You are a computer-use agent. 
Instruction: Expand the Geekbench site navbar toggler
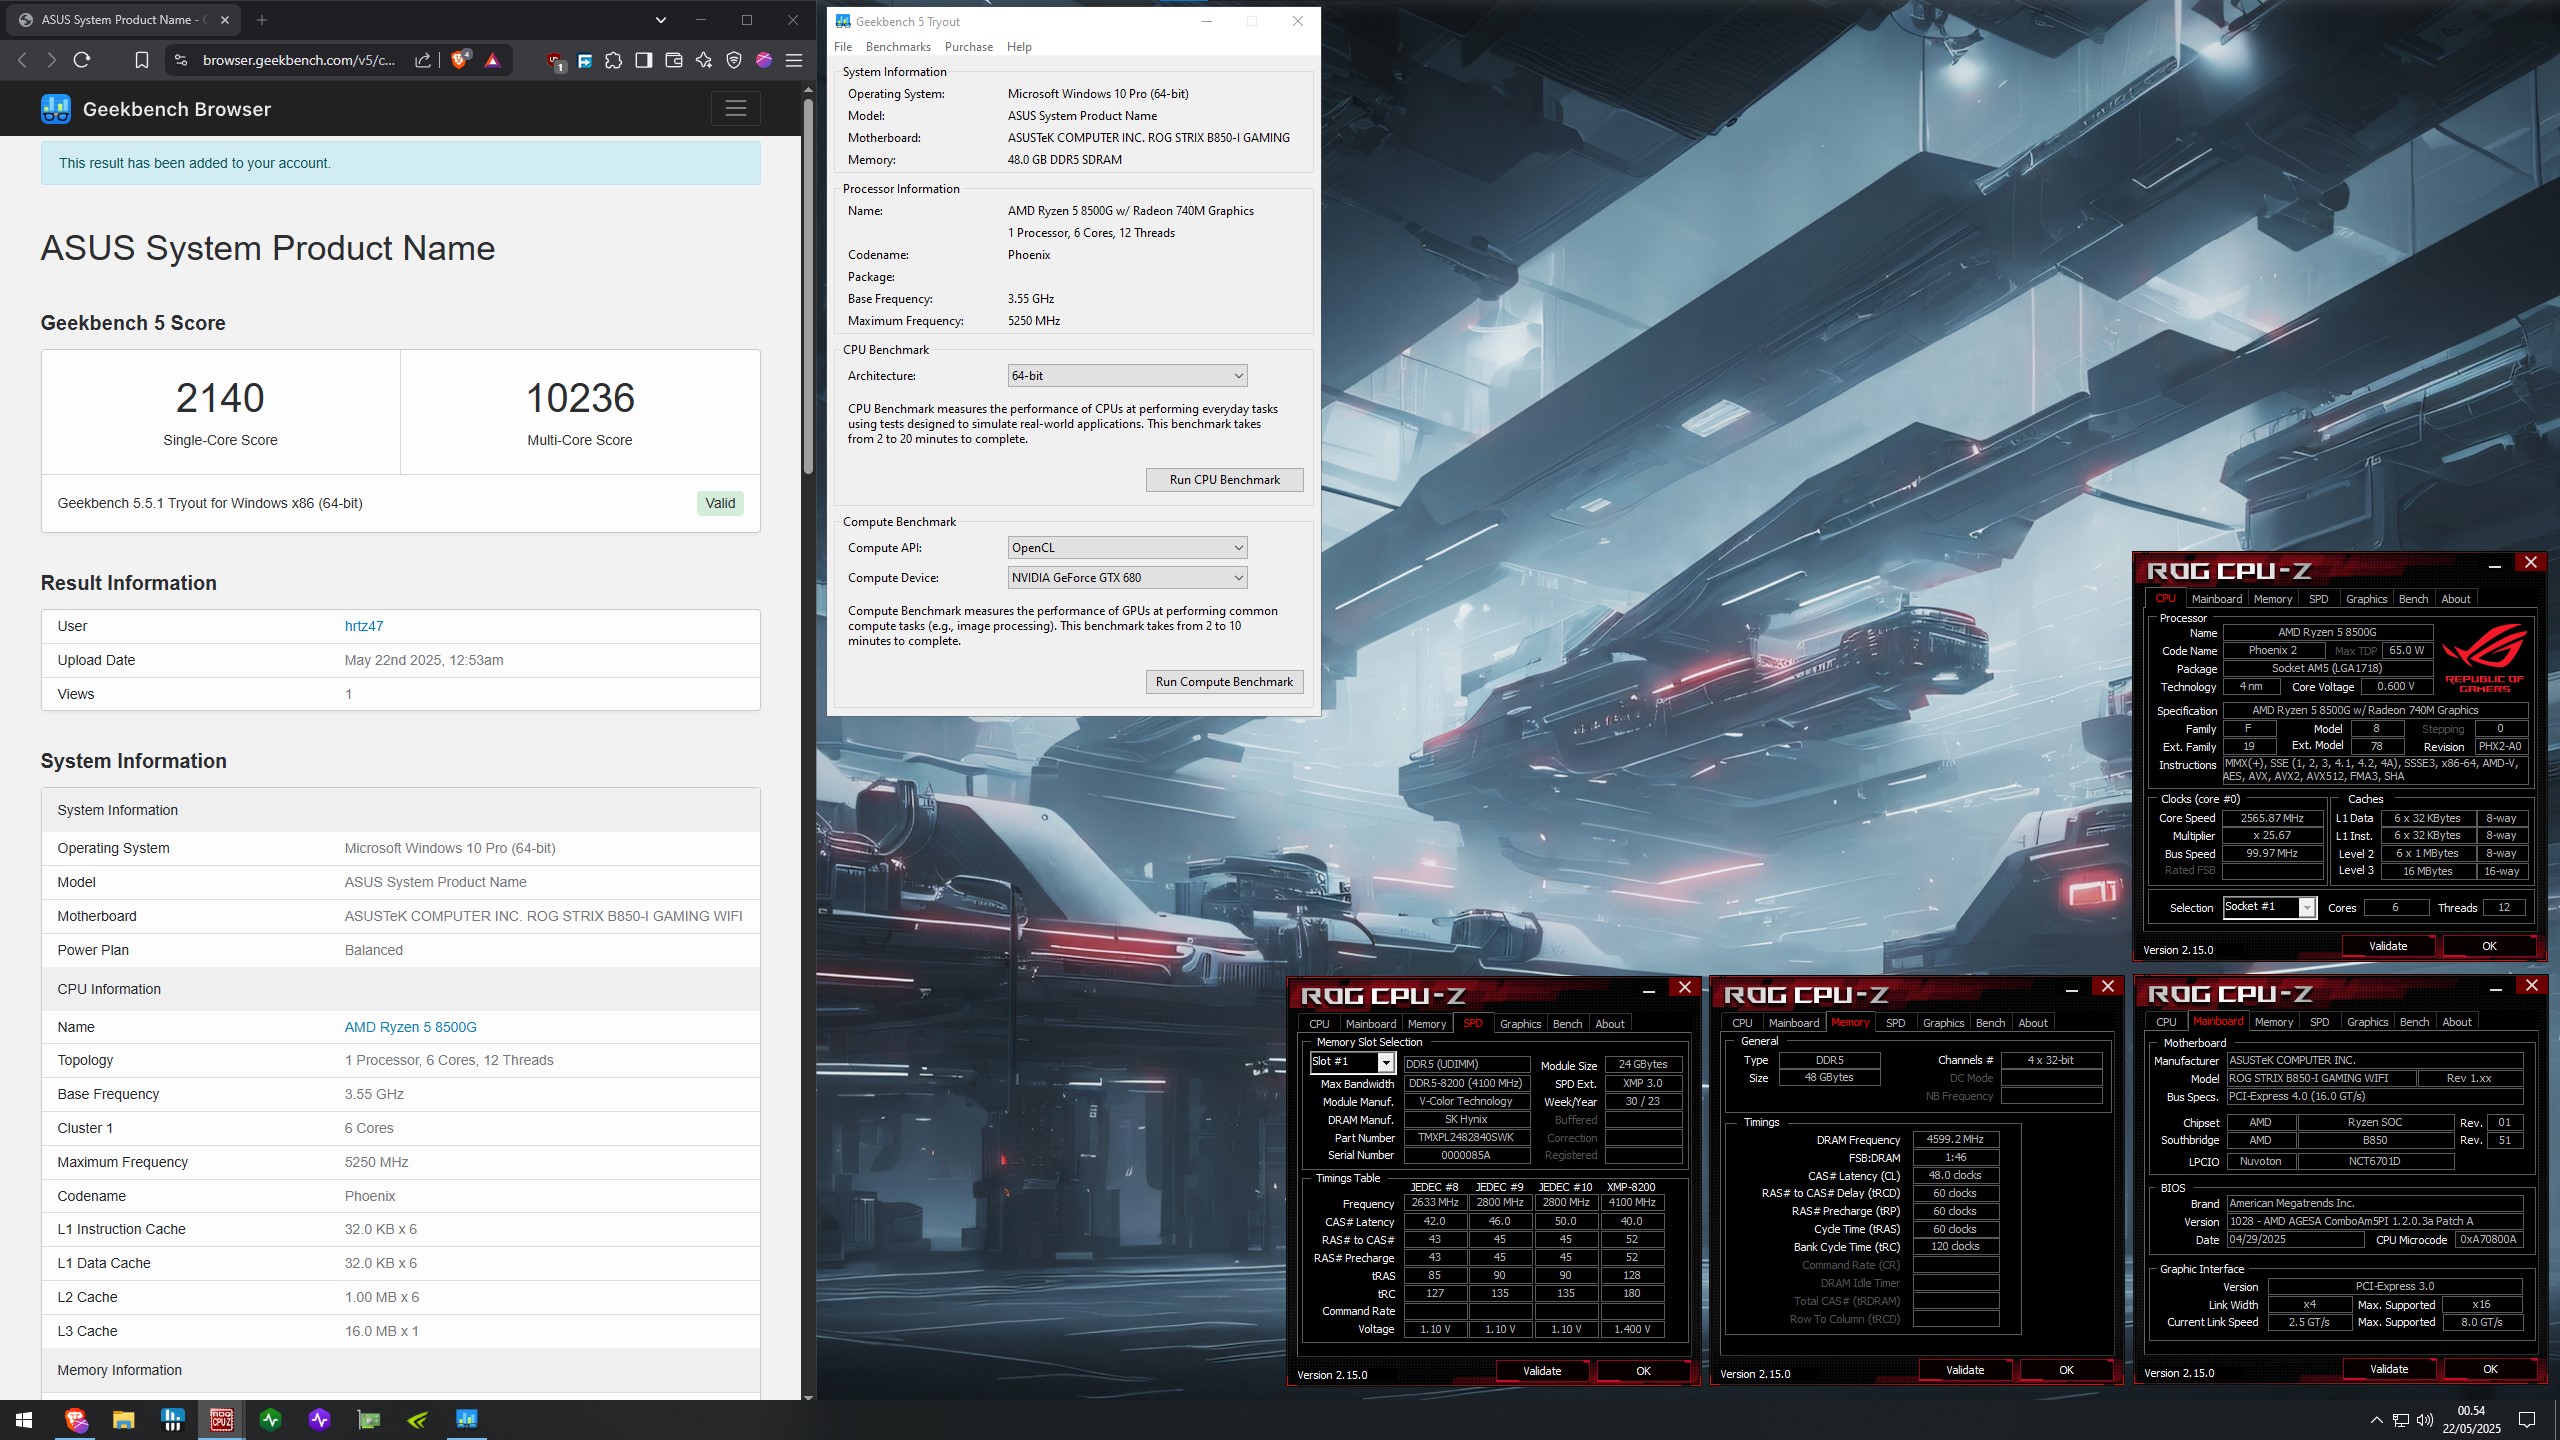coord(736,109)
